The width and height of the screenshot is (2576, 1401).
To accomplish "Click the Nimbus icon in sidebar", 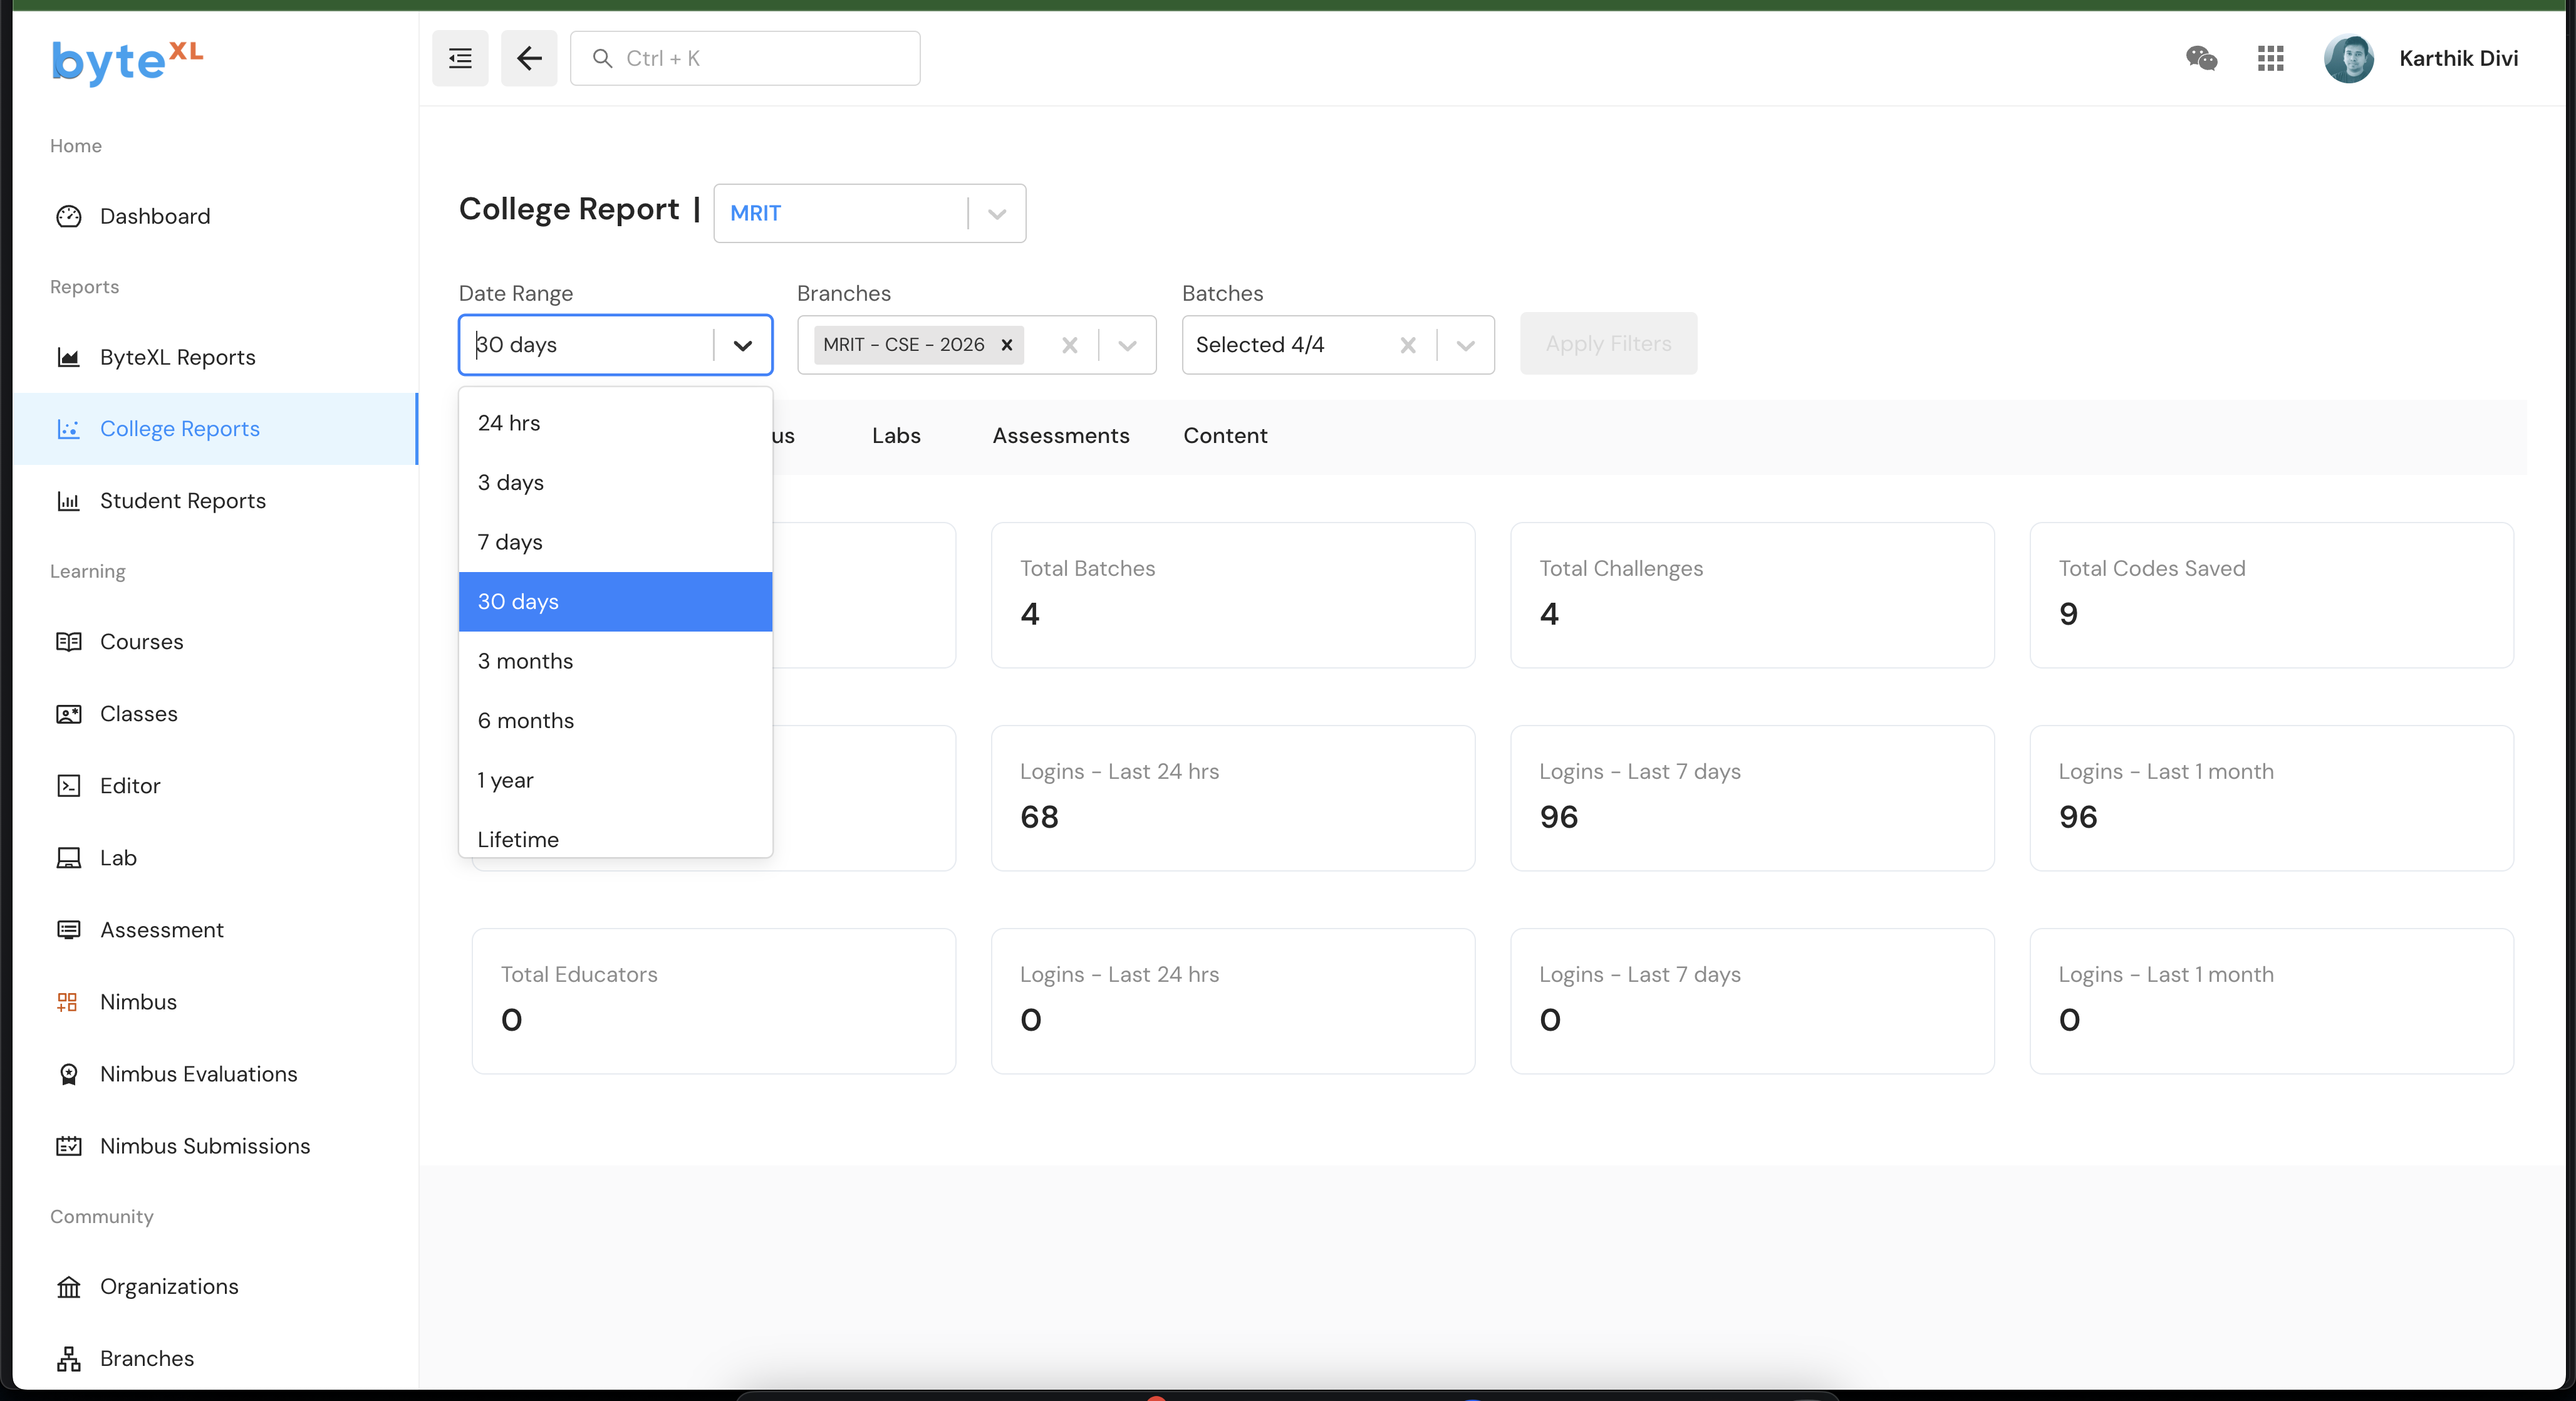I will (x=68, y=1002).
